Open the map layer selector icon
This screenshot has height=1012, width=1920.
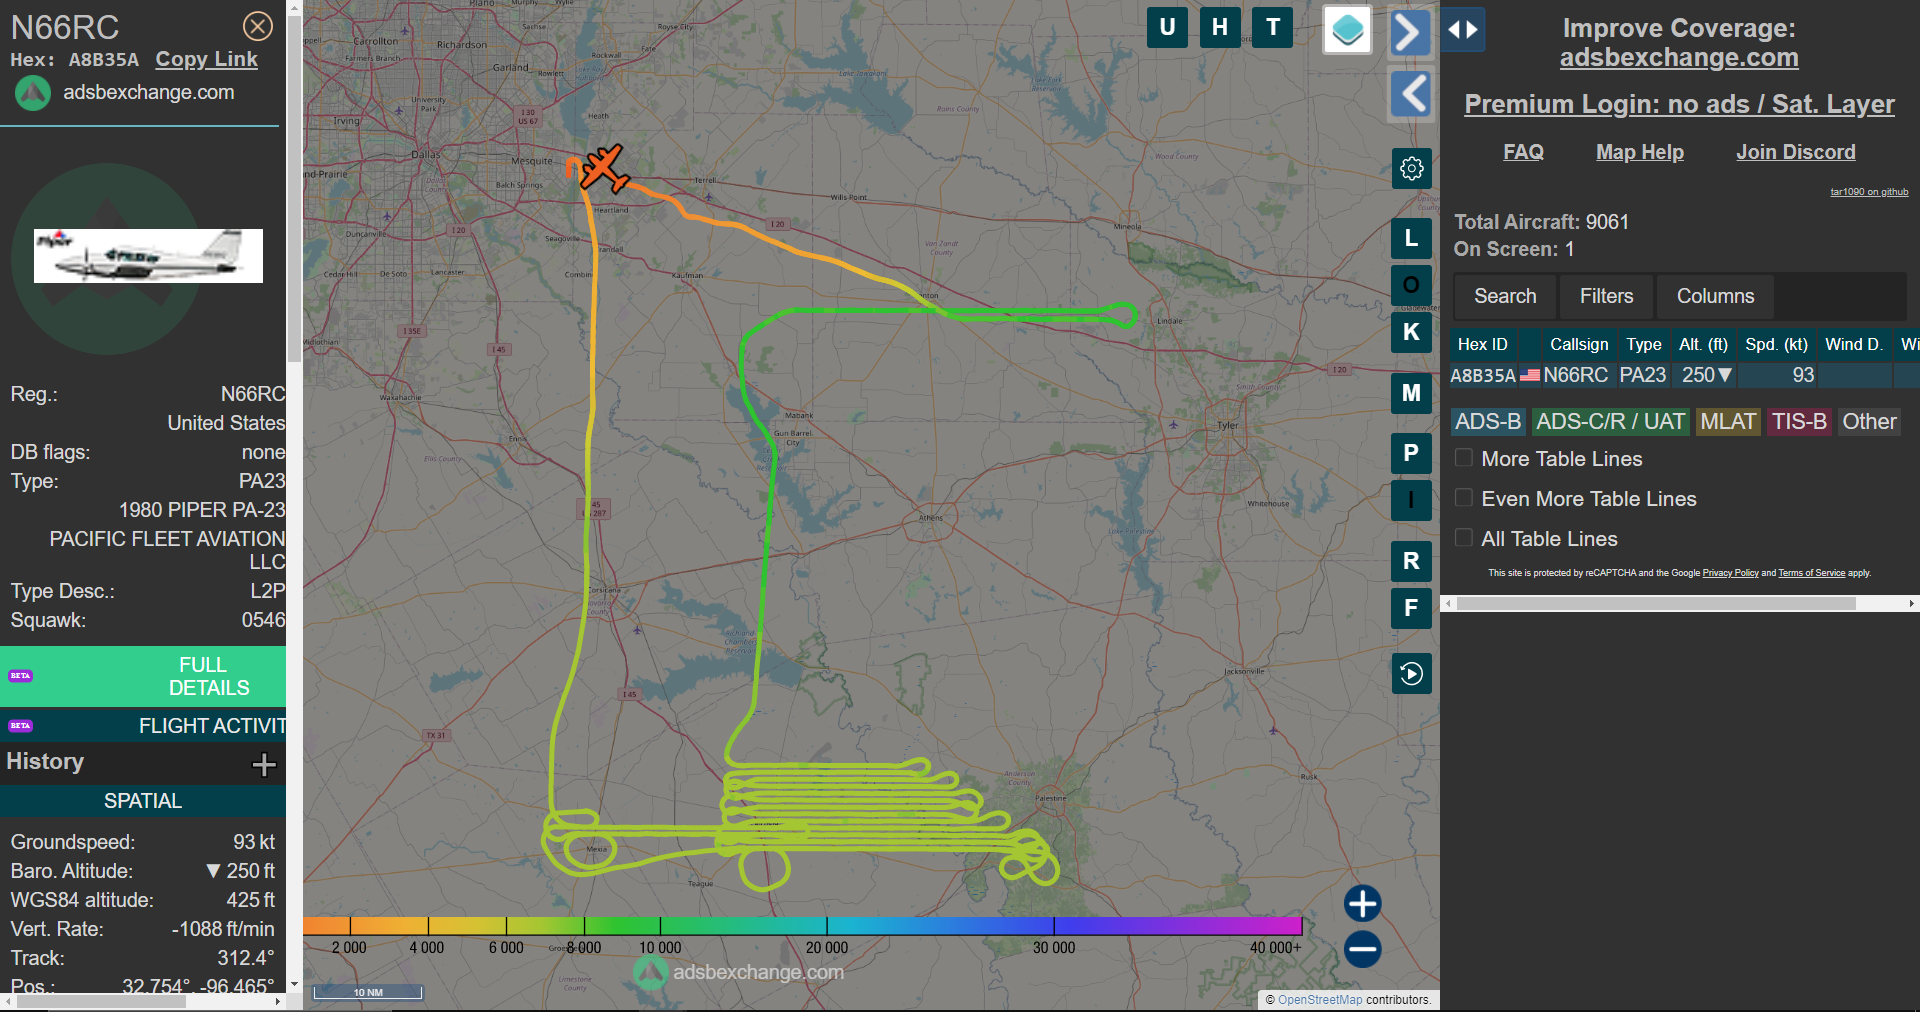[1347, 30]
